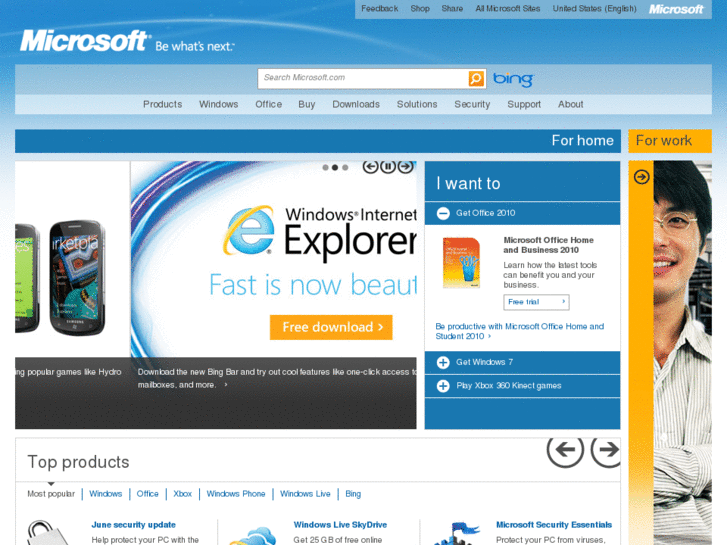Viewport: 727px width, 545px height.
Task: Click the Free download button
Action: [331, 327]
